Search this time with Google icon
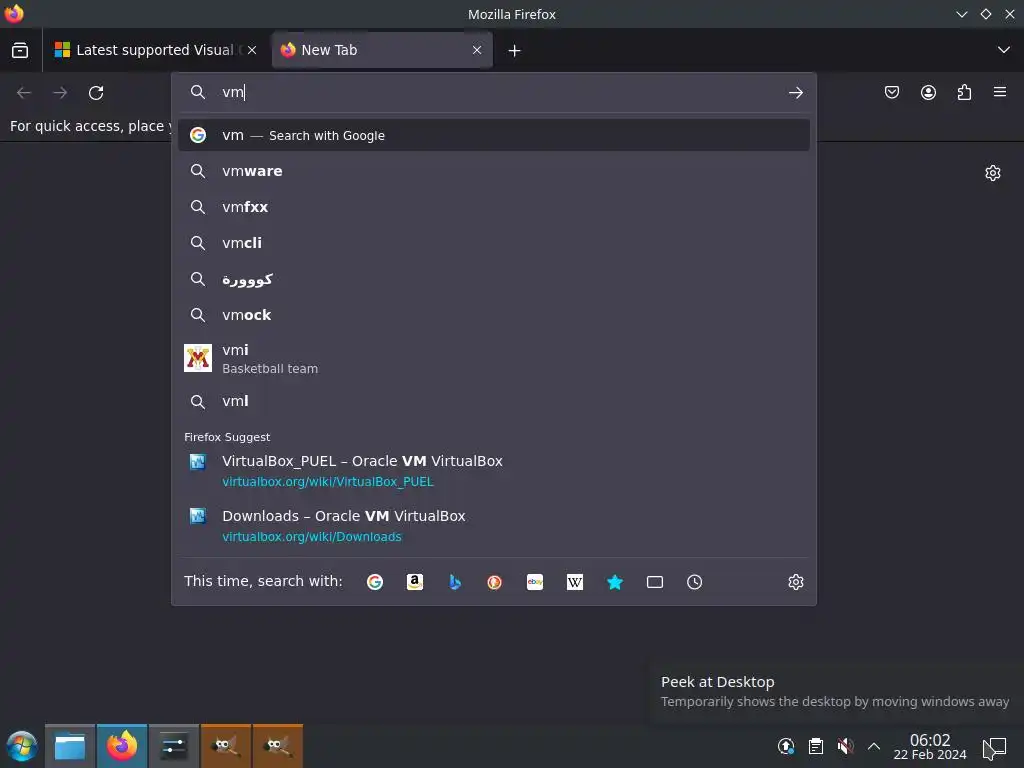This screenshot has height=768, width=1024. [375, 582]
